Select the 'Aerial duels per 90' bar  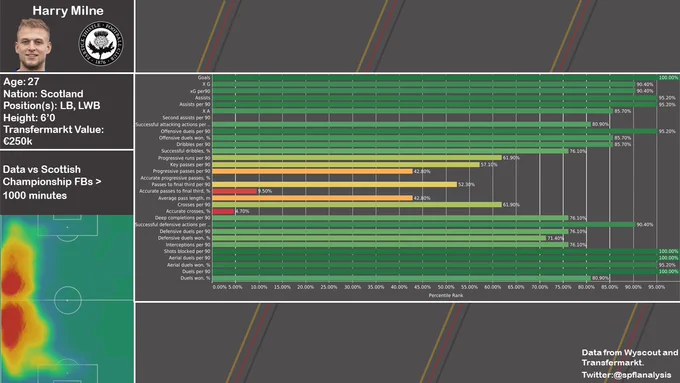(x=435, y=258)
